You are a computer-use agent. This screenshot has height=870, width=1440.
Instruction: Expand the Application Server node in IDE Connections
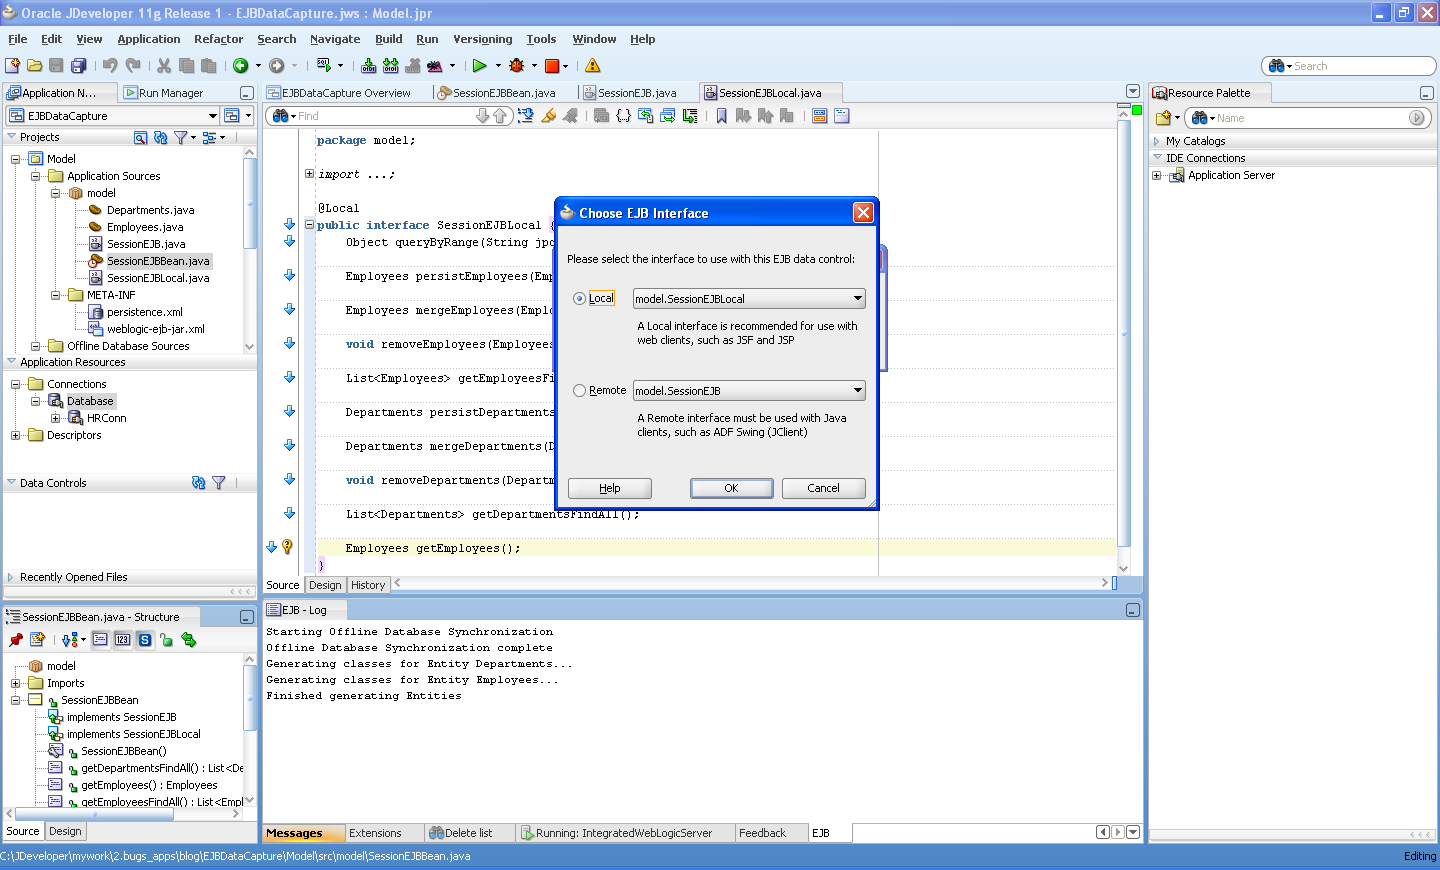click(x=1156, y=175)
